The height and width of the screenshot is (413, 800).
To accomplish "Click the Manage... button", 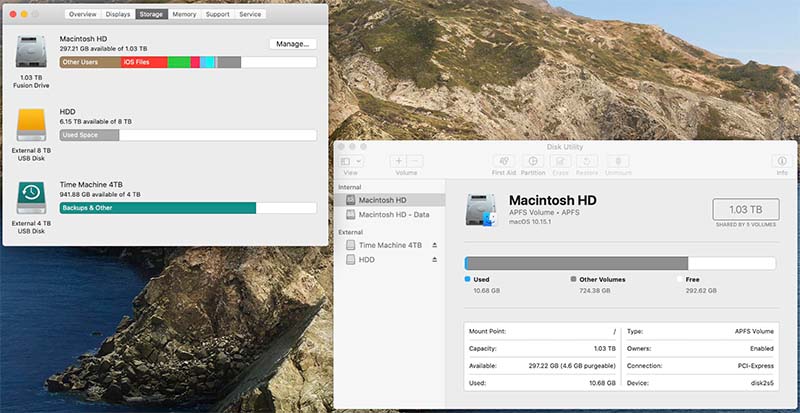I will point(293,44).
